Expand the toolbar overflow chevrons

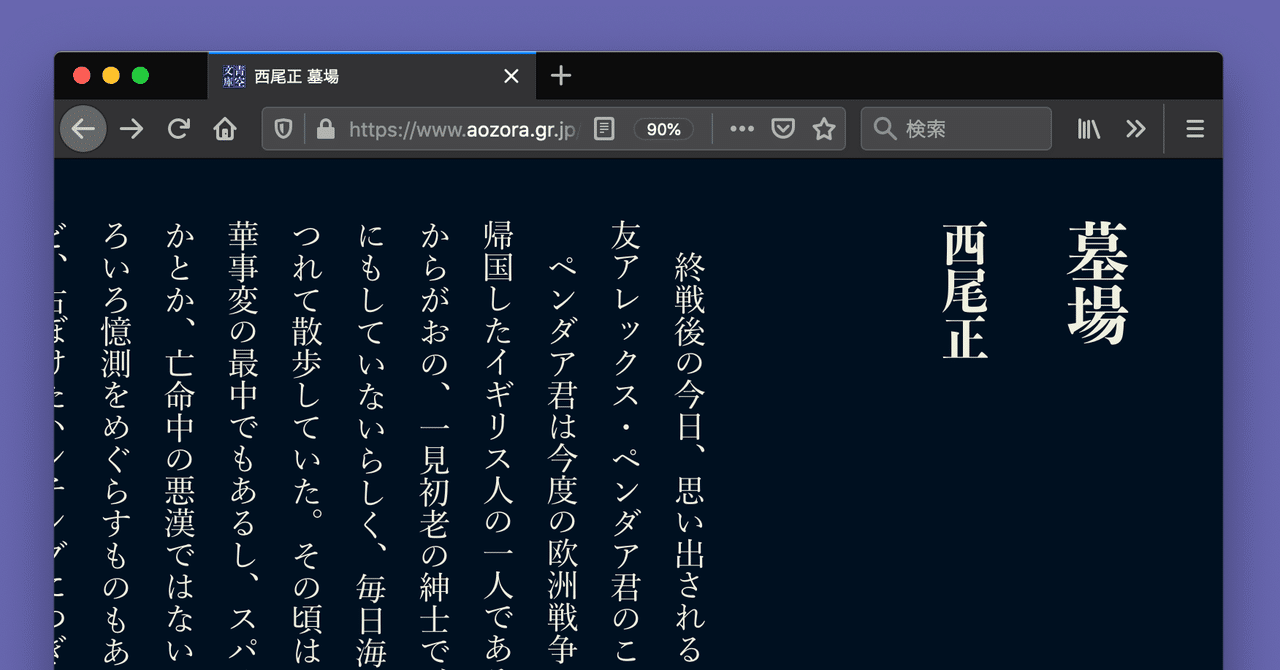point(1135,129)
